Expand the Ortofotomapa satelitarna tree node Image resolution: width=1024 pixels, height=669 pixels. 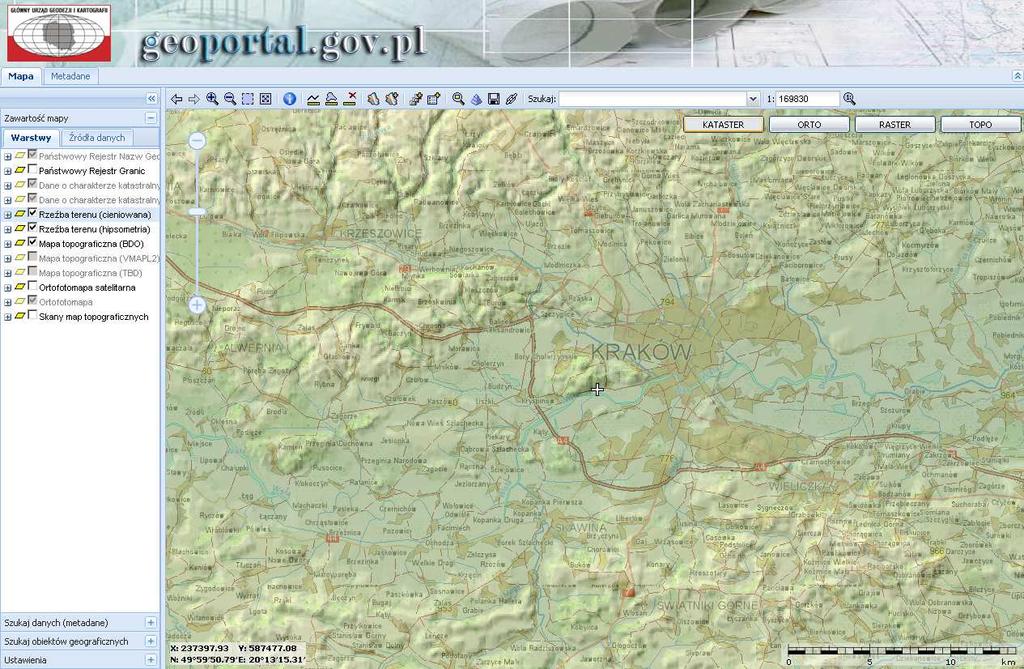8,288
